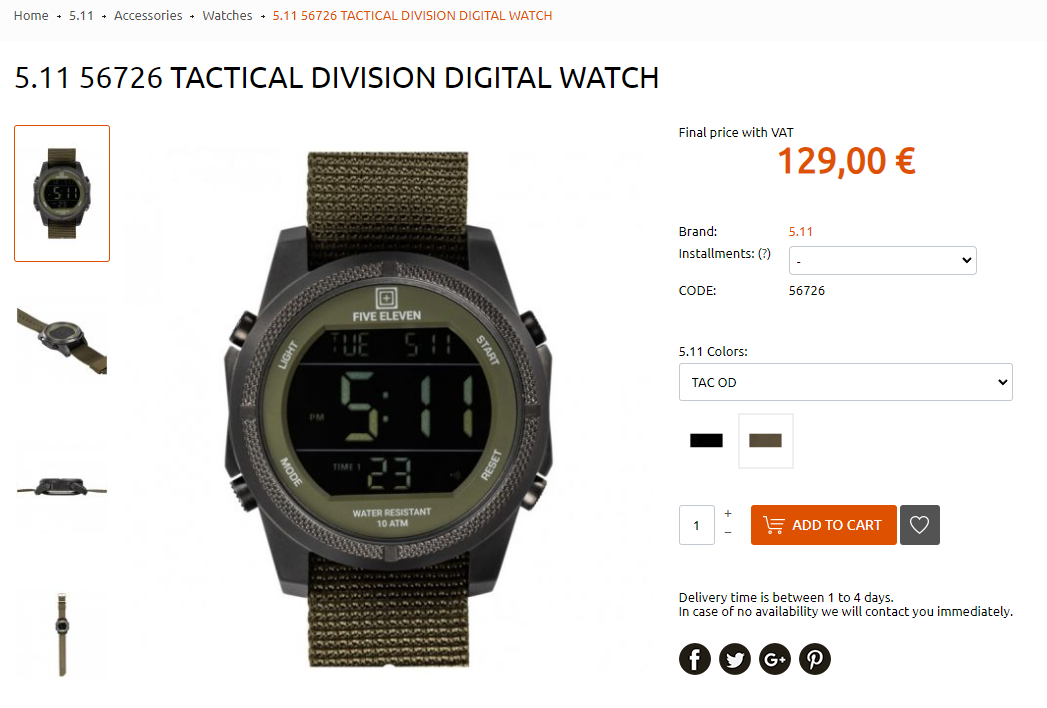Share the product via the Twitter icon
The width and height of the screenshot is (1047, 708).
[x=735, y=659]
